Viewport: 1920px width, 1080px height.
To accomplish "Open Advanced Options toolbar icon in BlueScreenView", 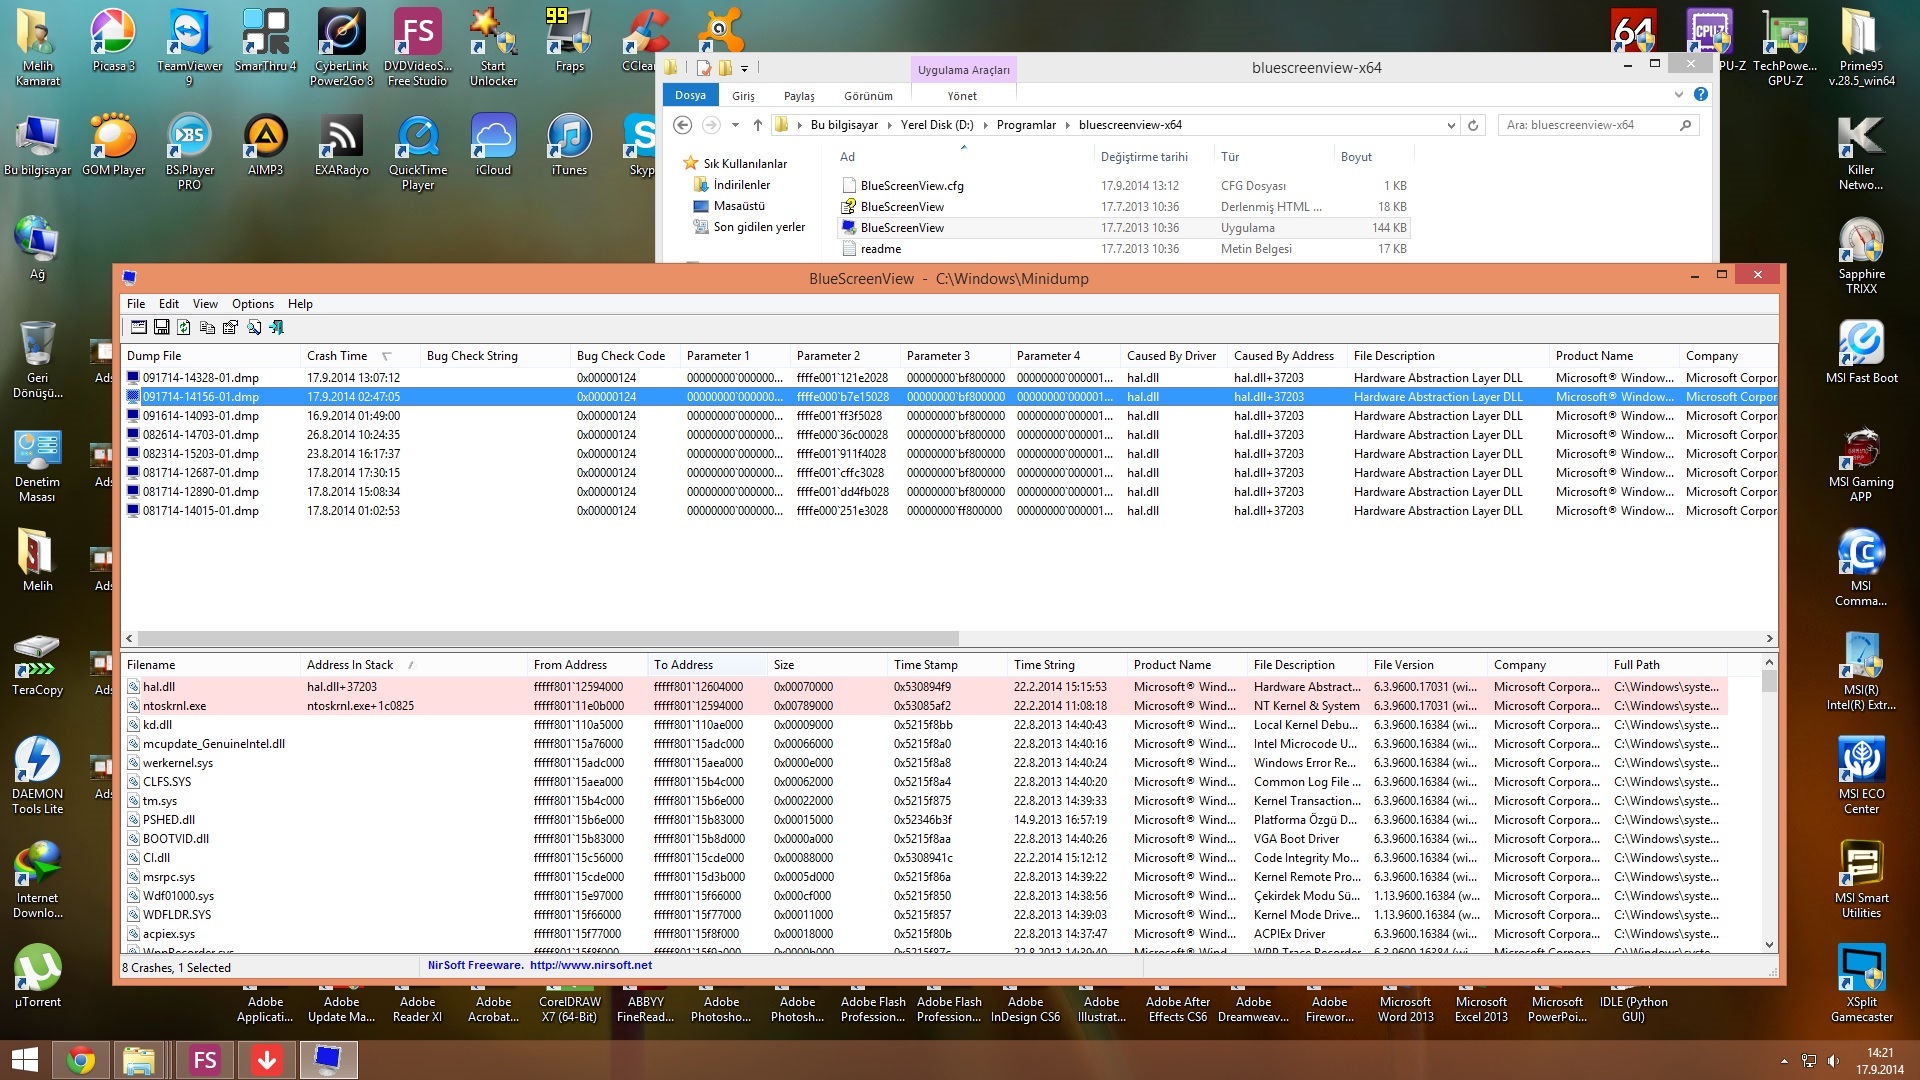I will (139, 328).
